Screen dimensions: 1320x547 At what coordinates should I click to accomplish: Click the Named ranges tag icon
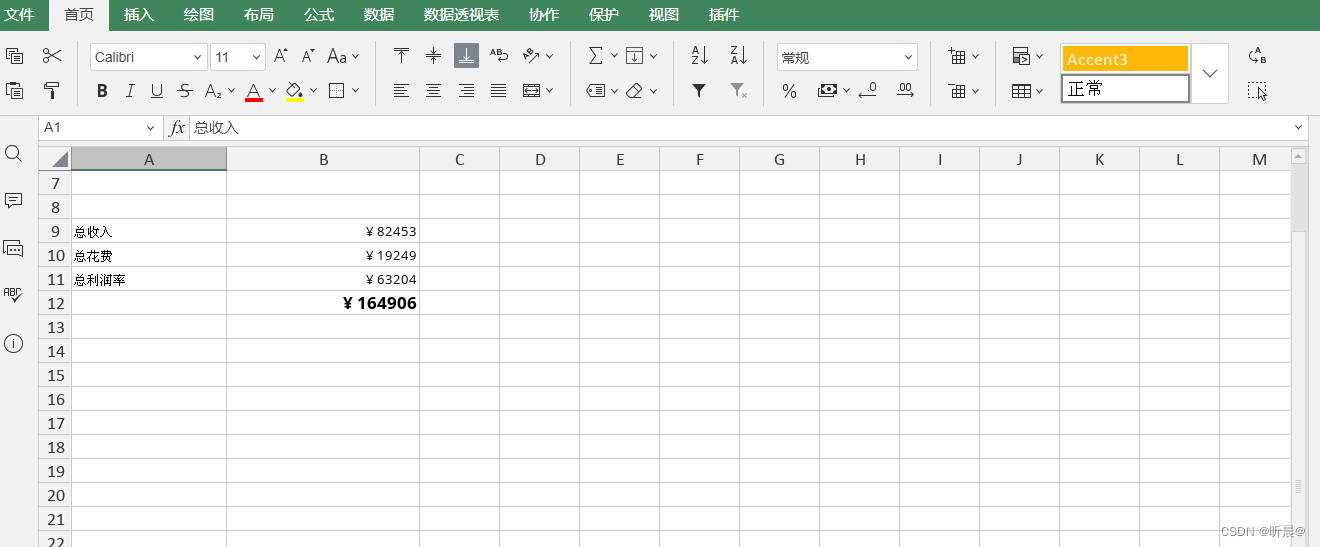[x=596, y=91]
